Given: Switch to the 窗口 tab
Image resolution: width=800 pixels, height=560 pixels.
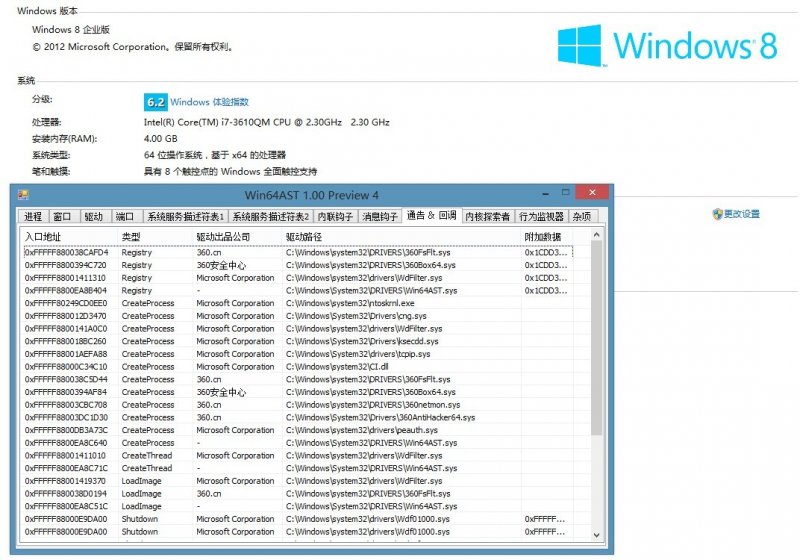Looking at the screenshot, I should coord(62,216).
